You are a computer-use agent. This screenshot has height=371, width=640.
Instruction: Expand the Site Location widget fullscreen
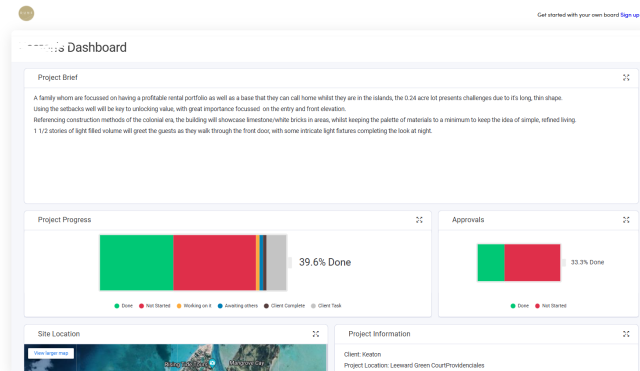pos(316,334)
